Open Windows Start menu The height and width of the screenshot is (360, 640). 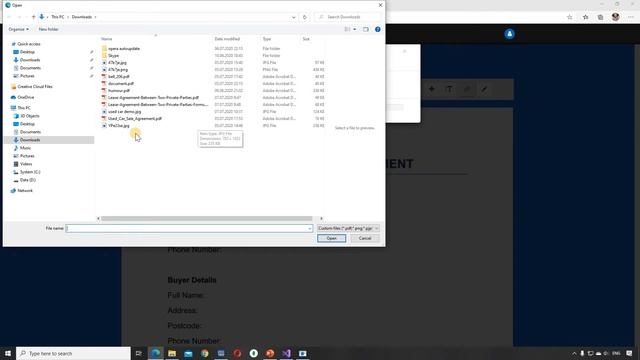point(8,353)
